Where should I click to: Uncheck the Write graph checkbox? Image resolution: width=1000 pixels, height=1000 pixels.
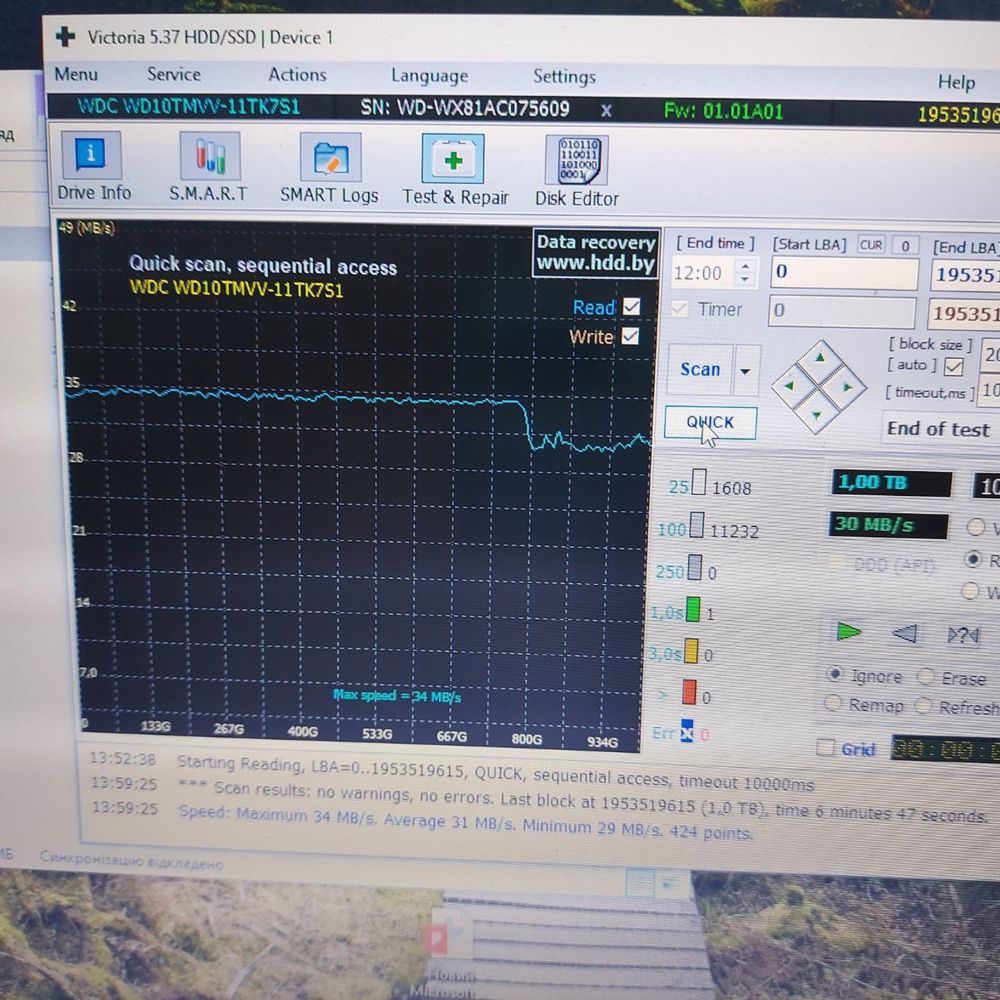pyautogui.click(x=630, y=336)
